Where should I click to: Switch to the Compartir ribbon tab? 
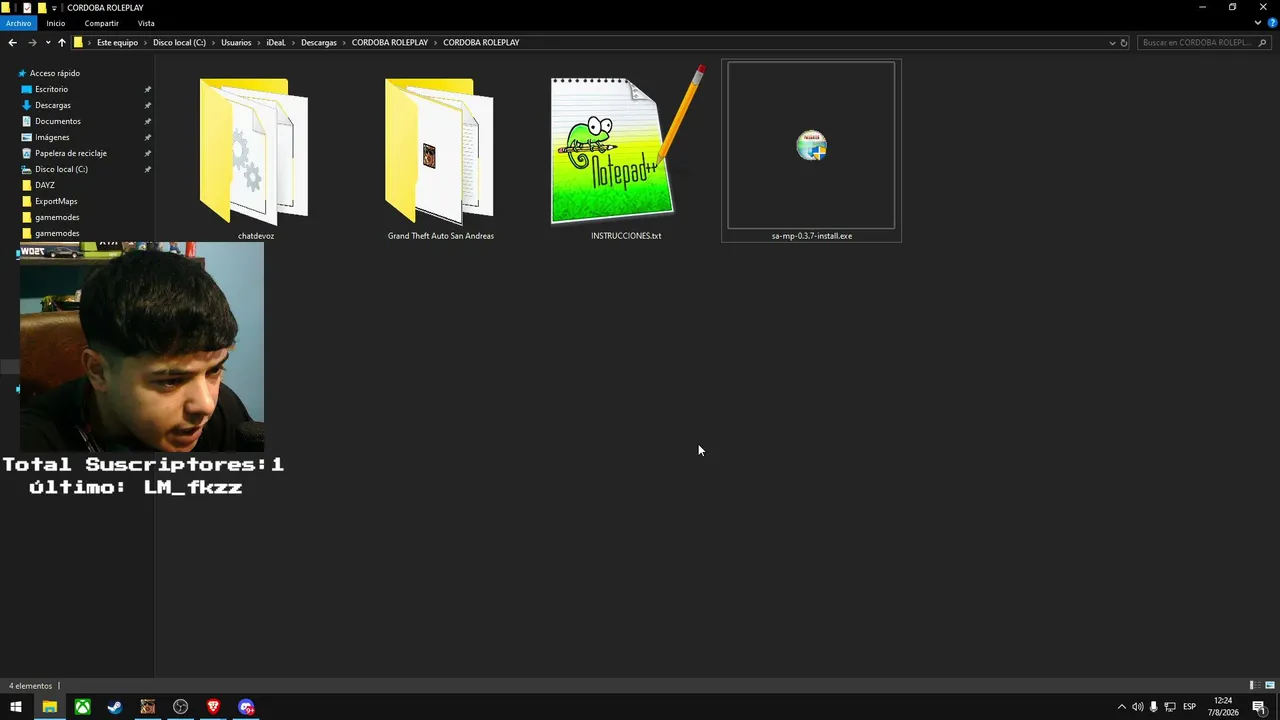click(101, 23)
